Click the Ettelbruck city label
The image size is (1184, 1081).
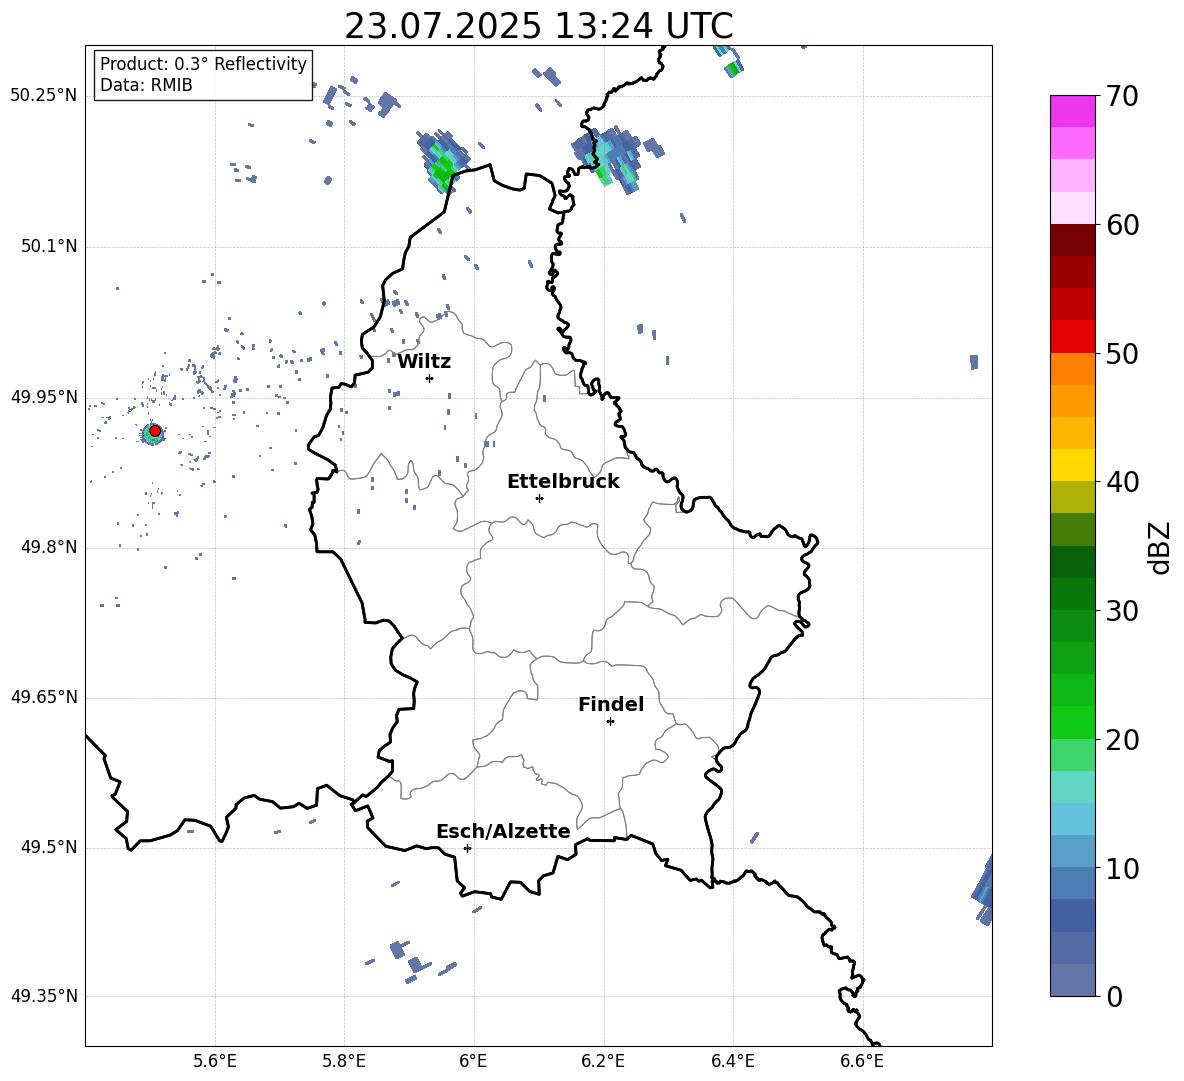(x=563, y=482)
